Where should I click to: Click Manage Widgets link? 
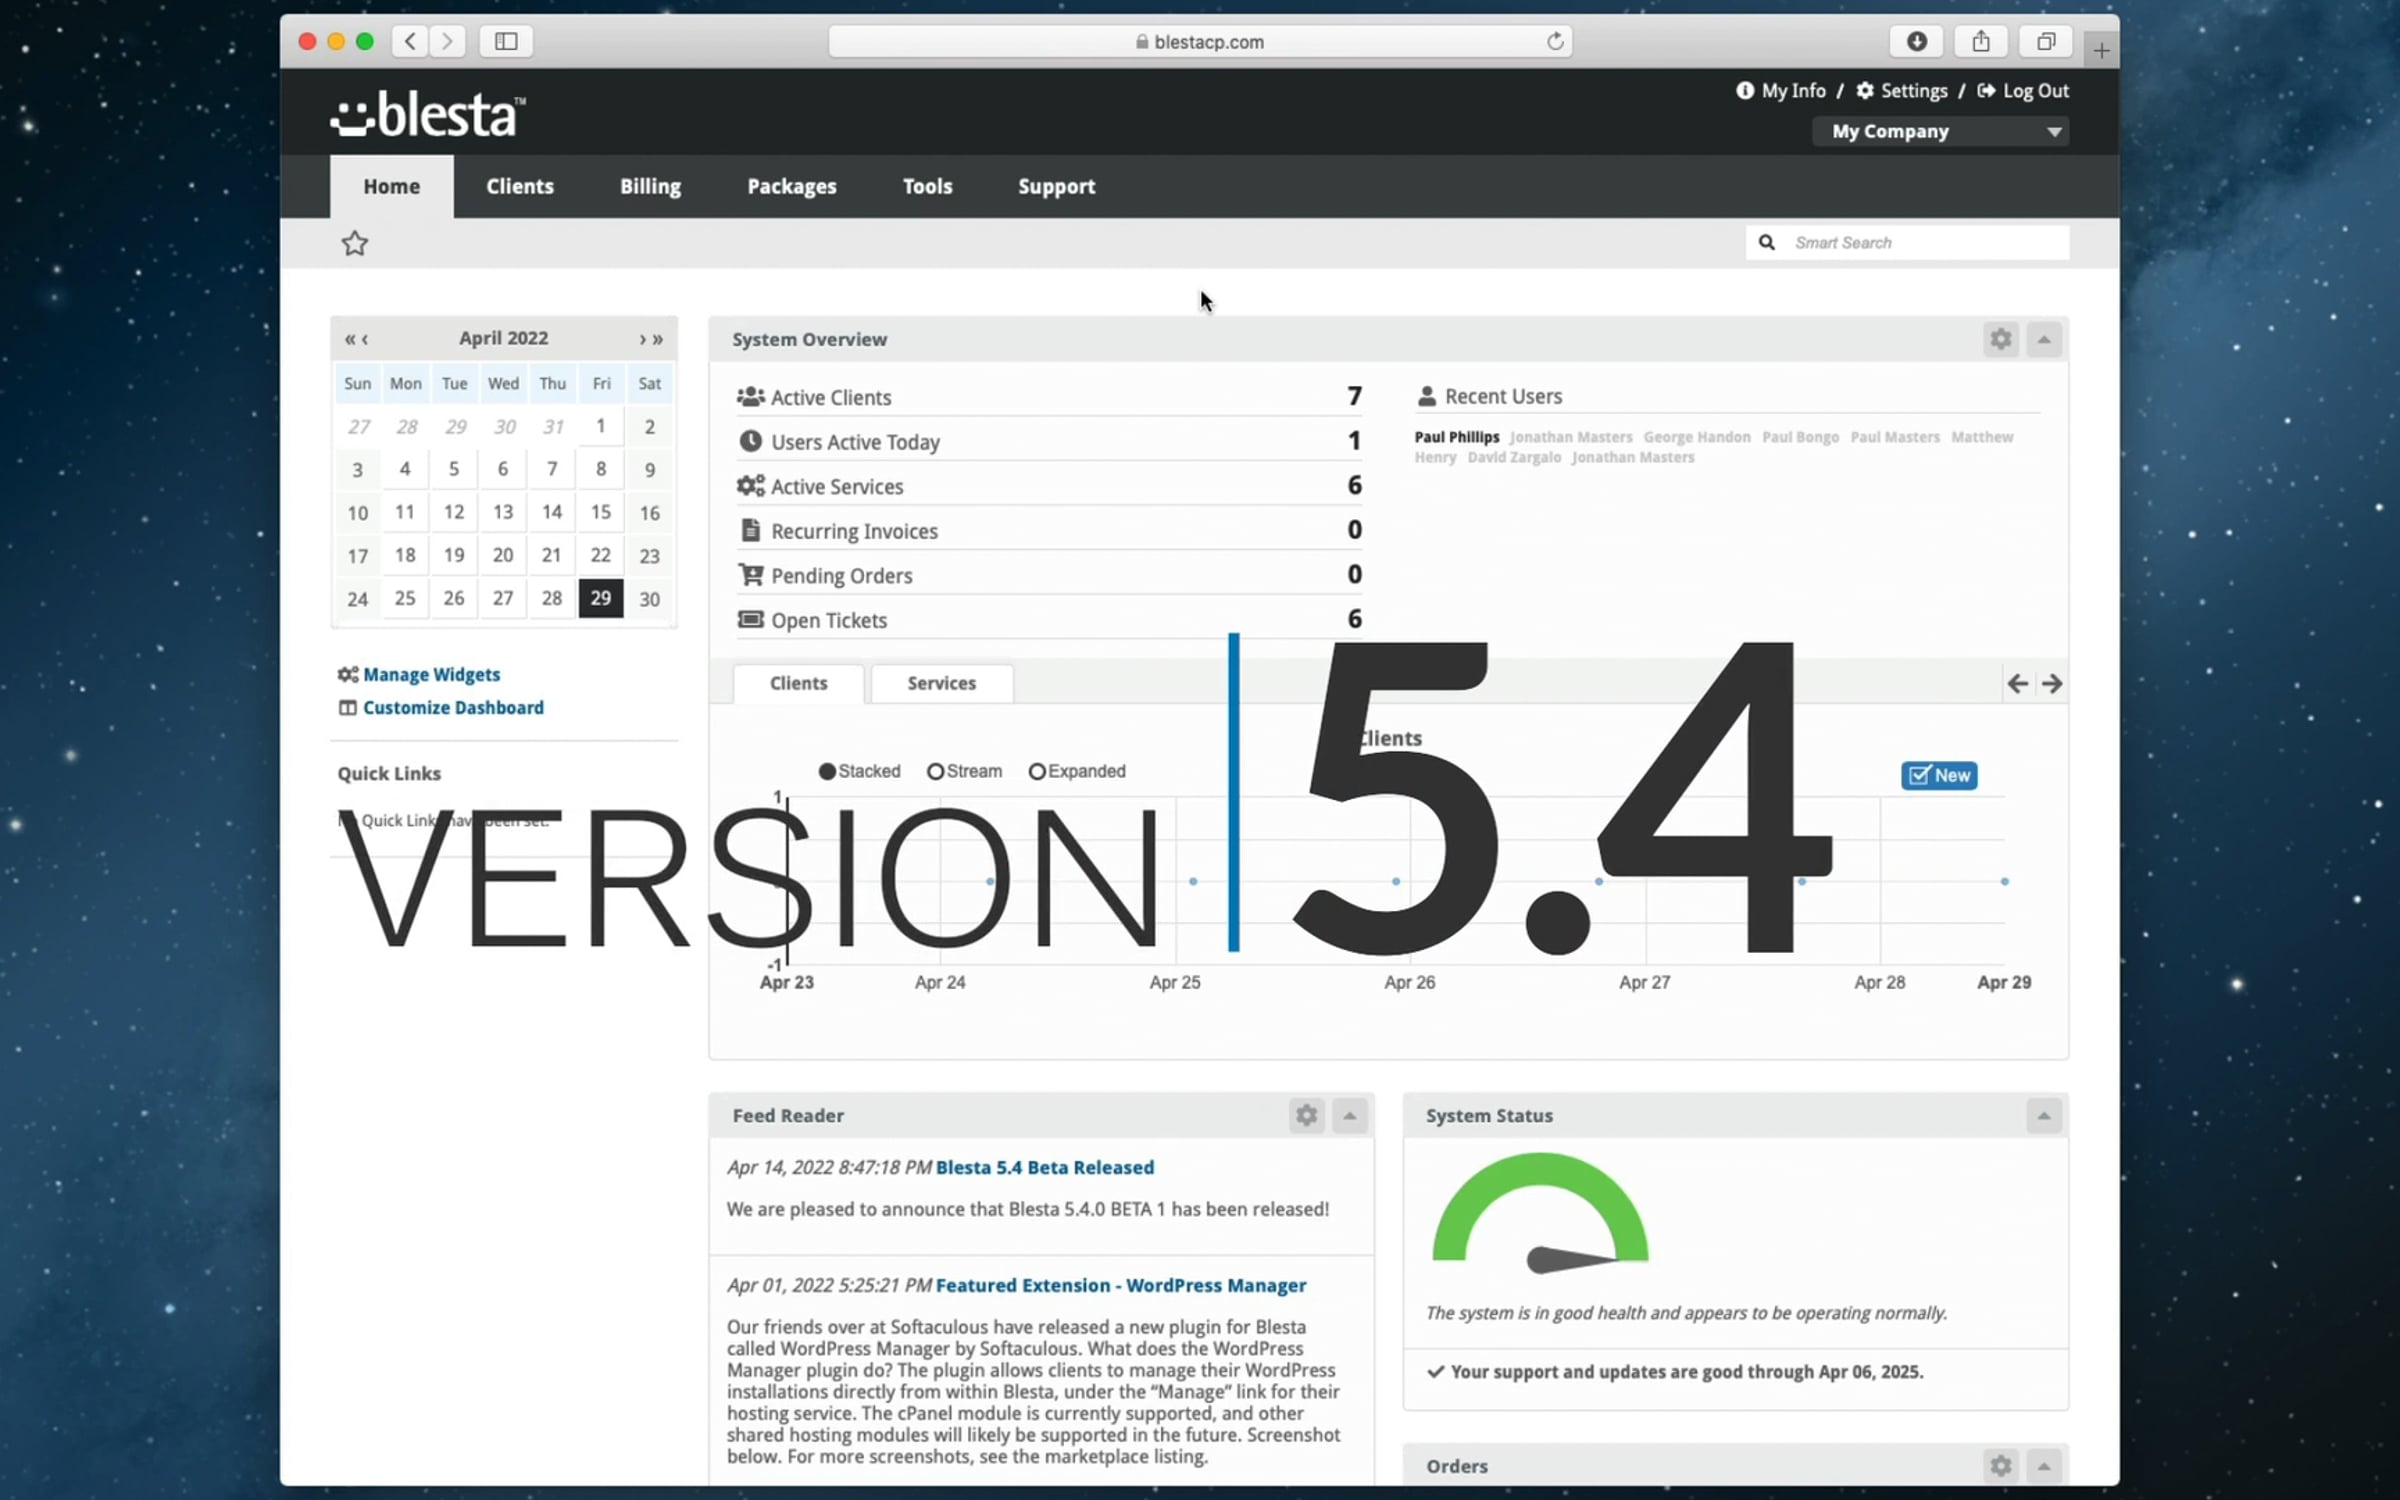point(431,675)
